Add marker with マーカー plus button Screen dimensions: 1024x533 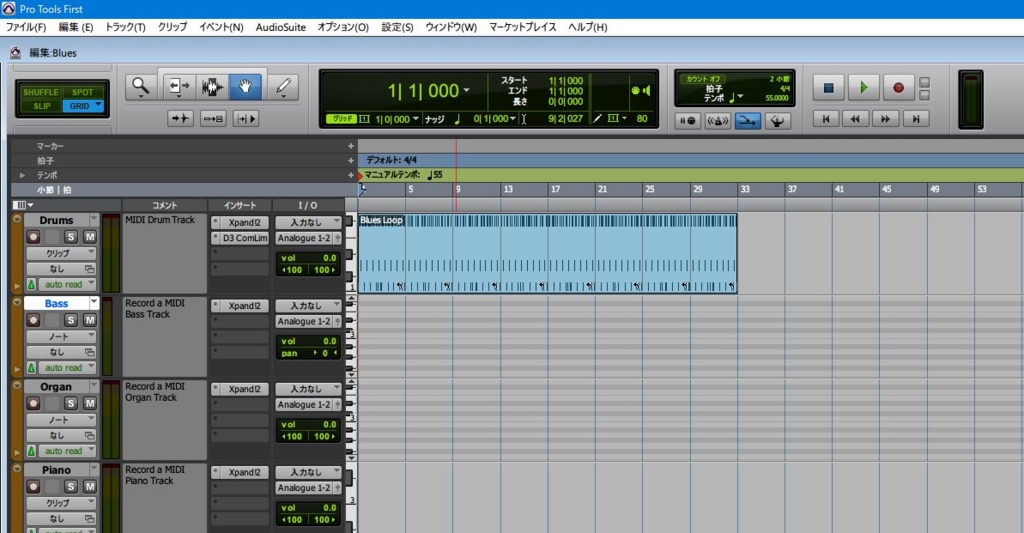[351, 146]
